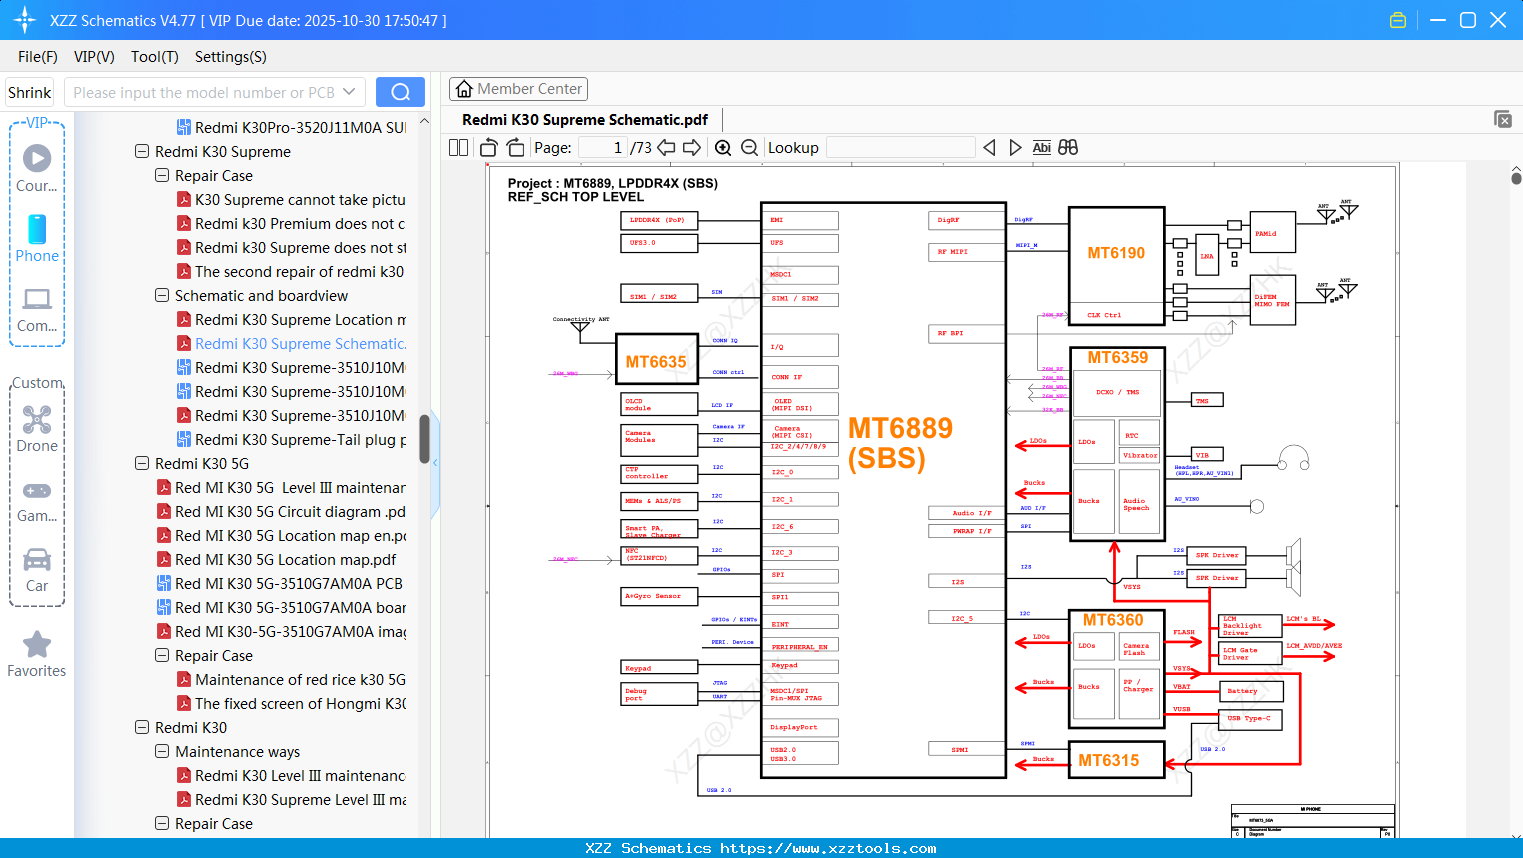Enable whole-word match with the Abi toggle
This screenshot has height=858, width=1523.
pos(1042,147)
